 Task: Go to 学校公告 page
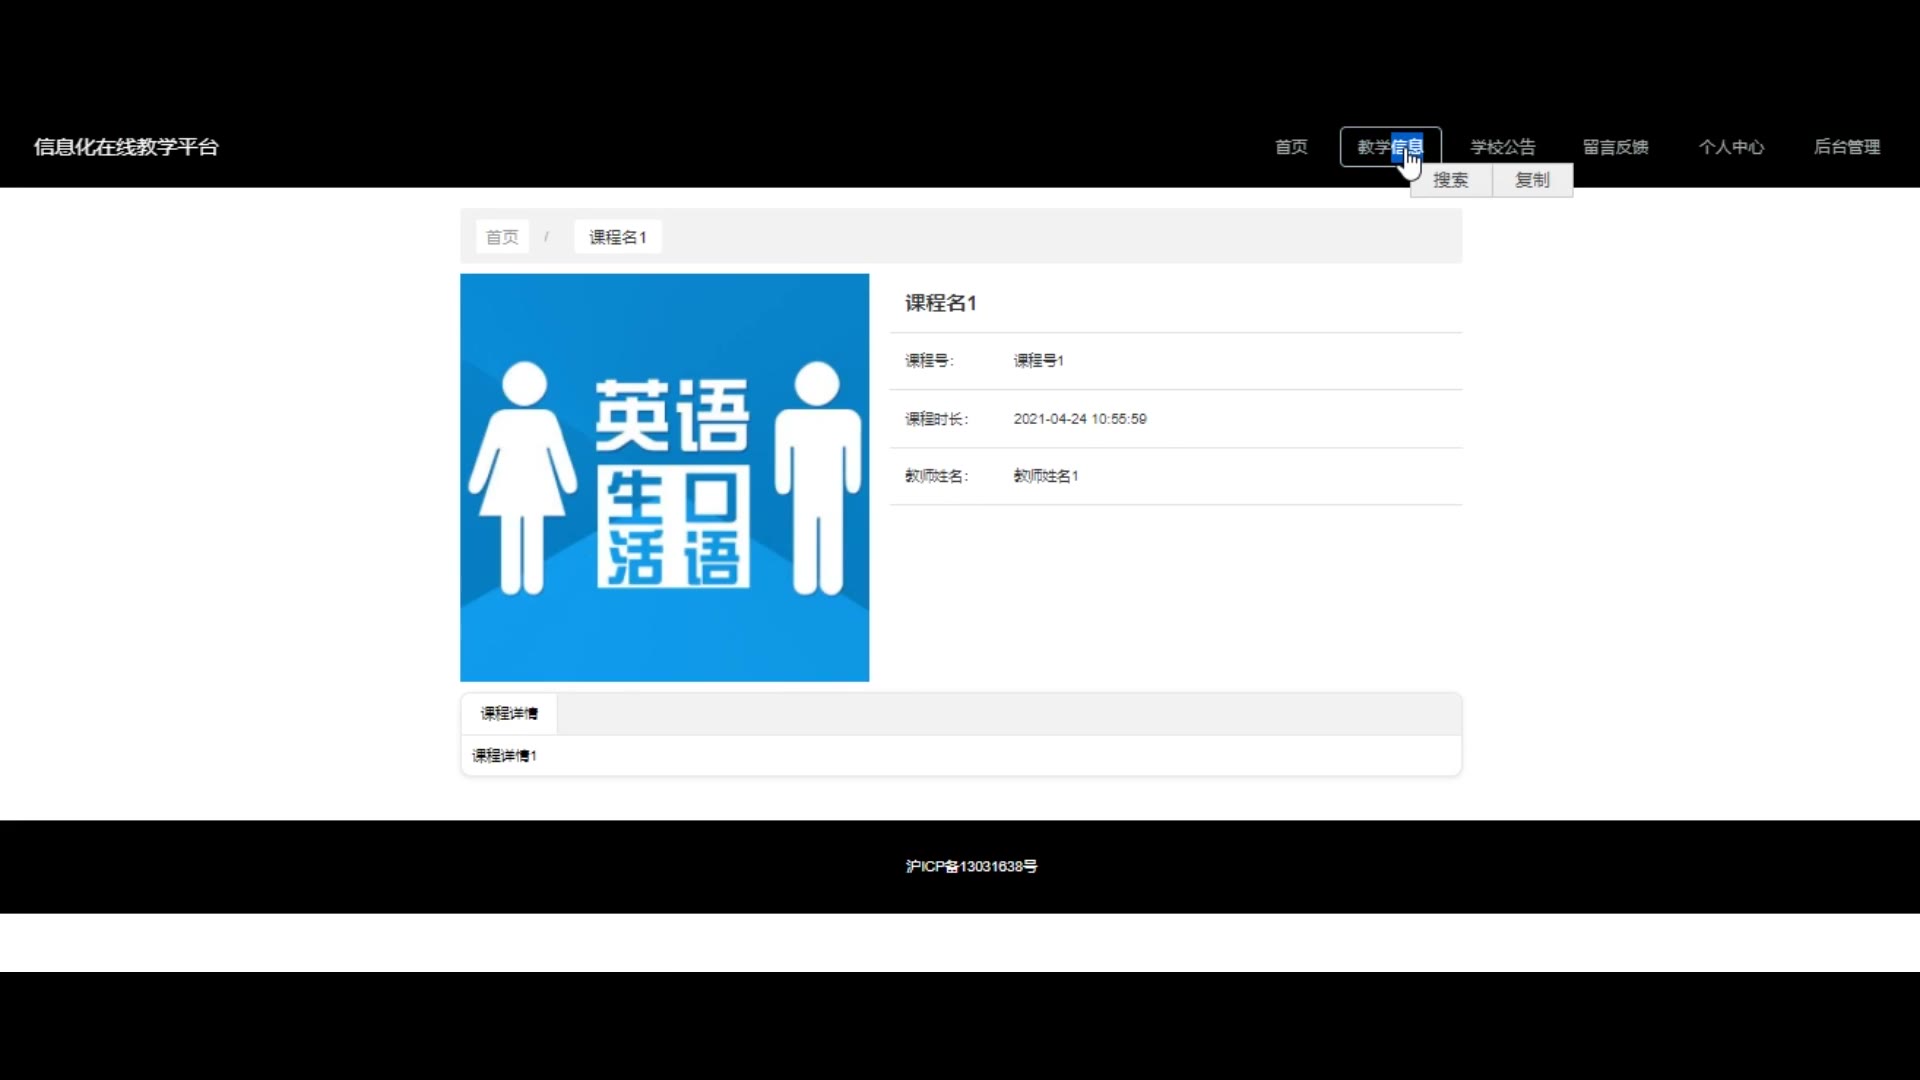tap(1502, 147)
